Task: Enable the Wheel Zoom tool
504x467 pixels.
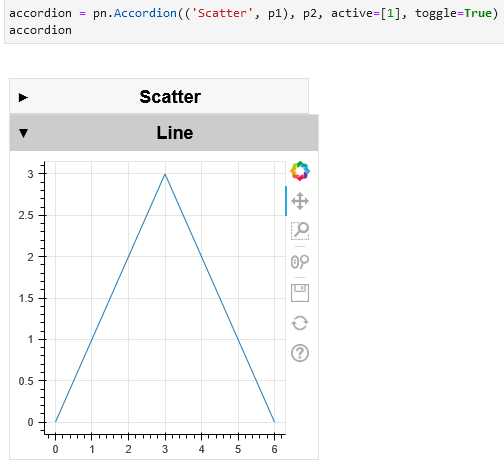Action: coord(300,262)
